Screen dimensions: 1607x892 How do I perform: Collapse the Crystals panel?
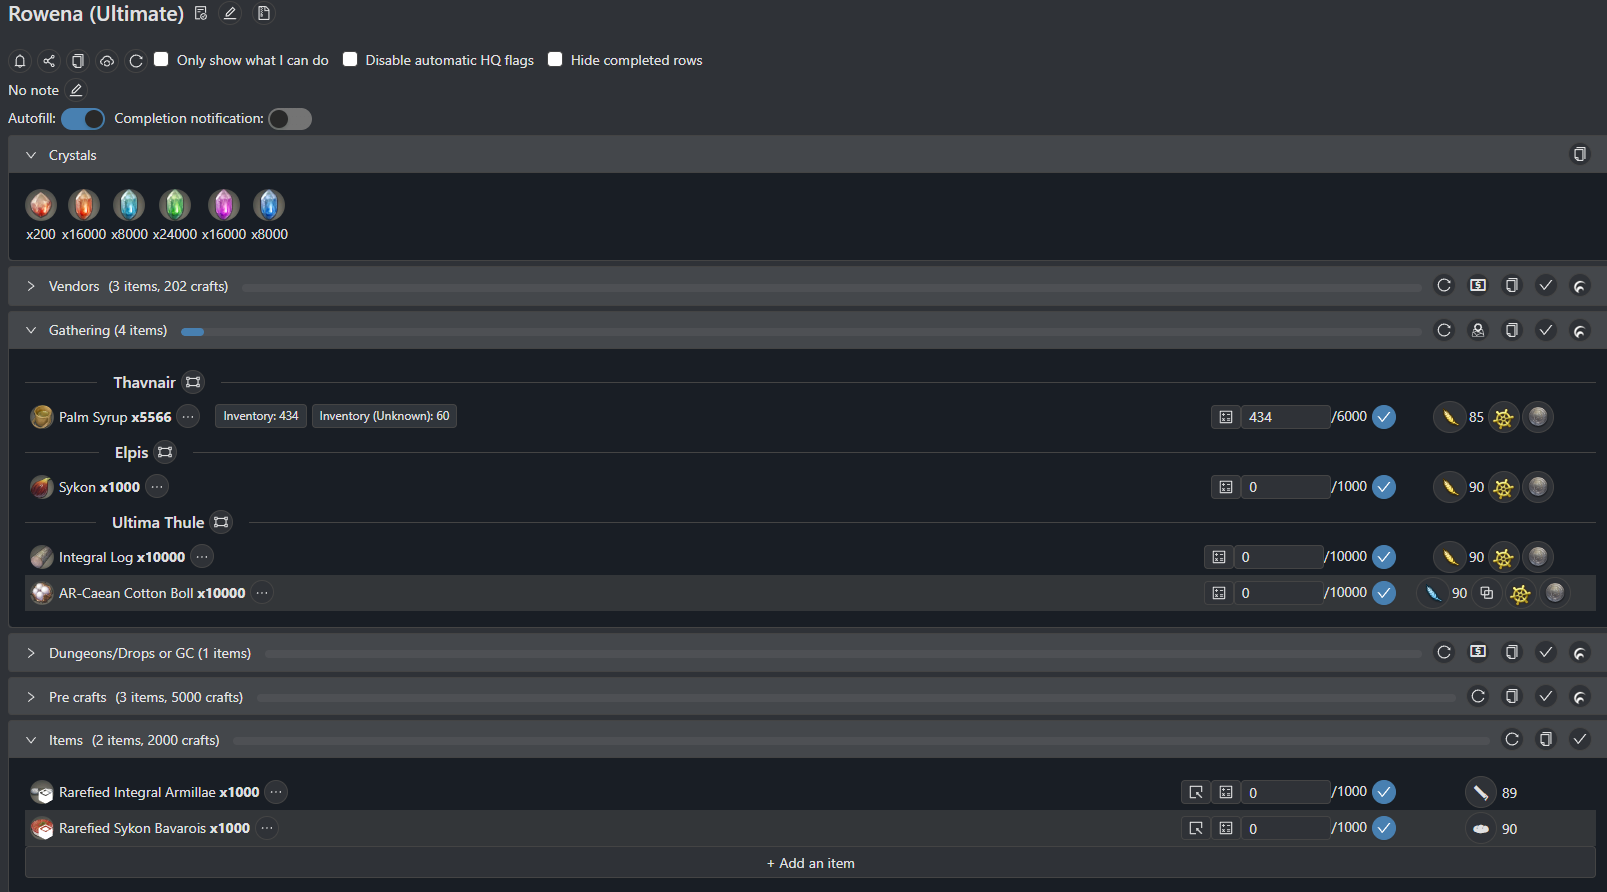pos(31,155)
